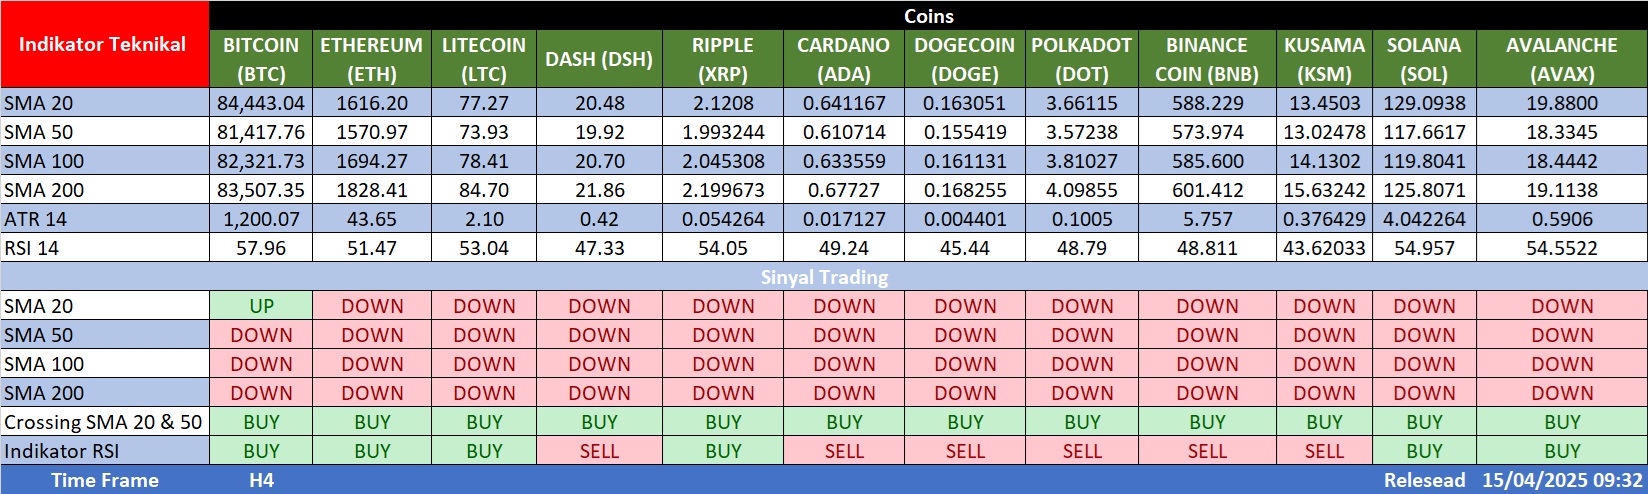Select Bitcoin's green UP signal cell
Screen dimensions: 1648x494
pyautogui.click(x=261, y=307)
